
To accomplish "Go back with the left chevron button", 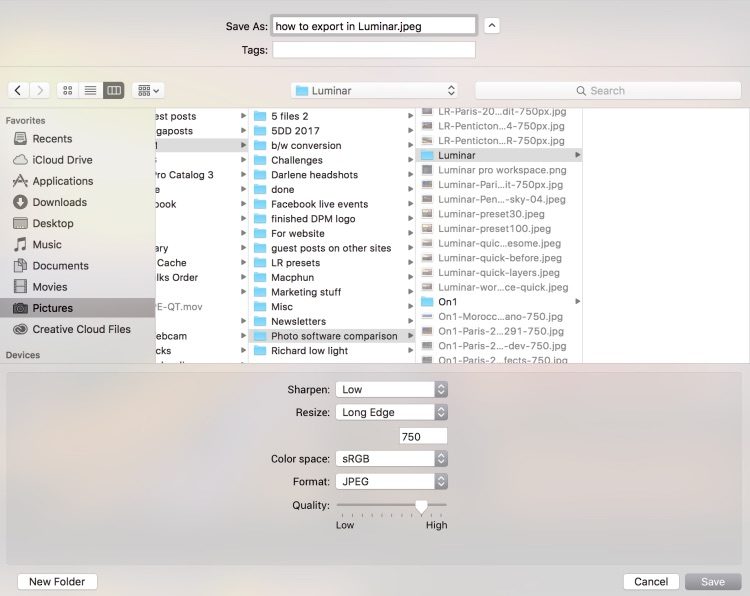I will click(x=18, y=90).
